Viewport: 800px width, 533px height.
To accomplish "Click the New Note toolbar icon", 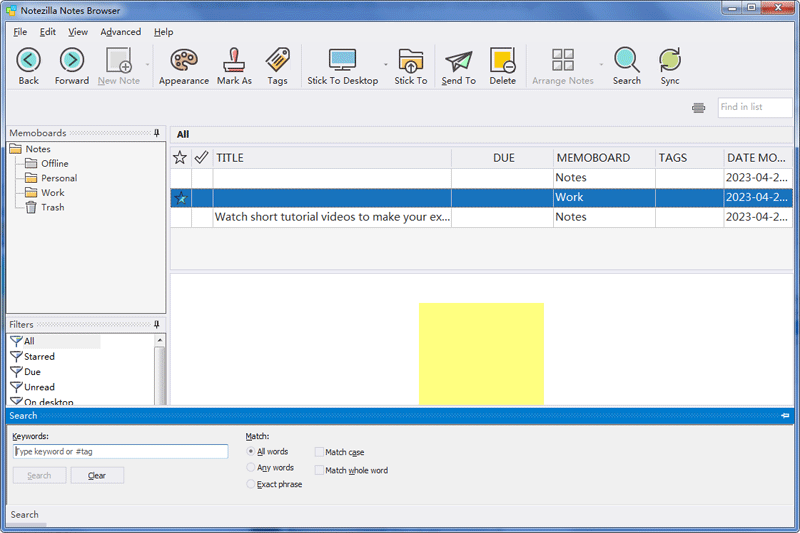I will [x=119, y=60].
